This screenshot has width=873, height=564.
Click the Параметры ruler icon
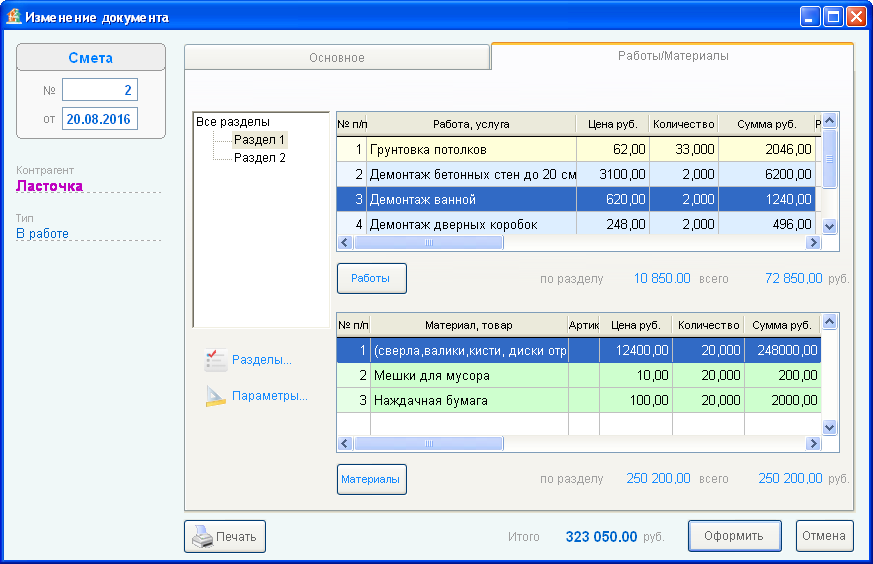[x=215, y=396]
